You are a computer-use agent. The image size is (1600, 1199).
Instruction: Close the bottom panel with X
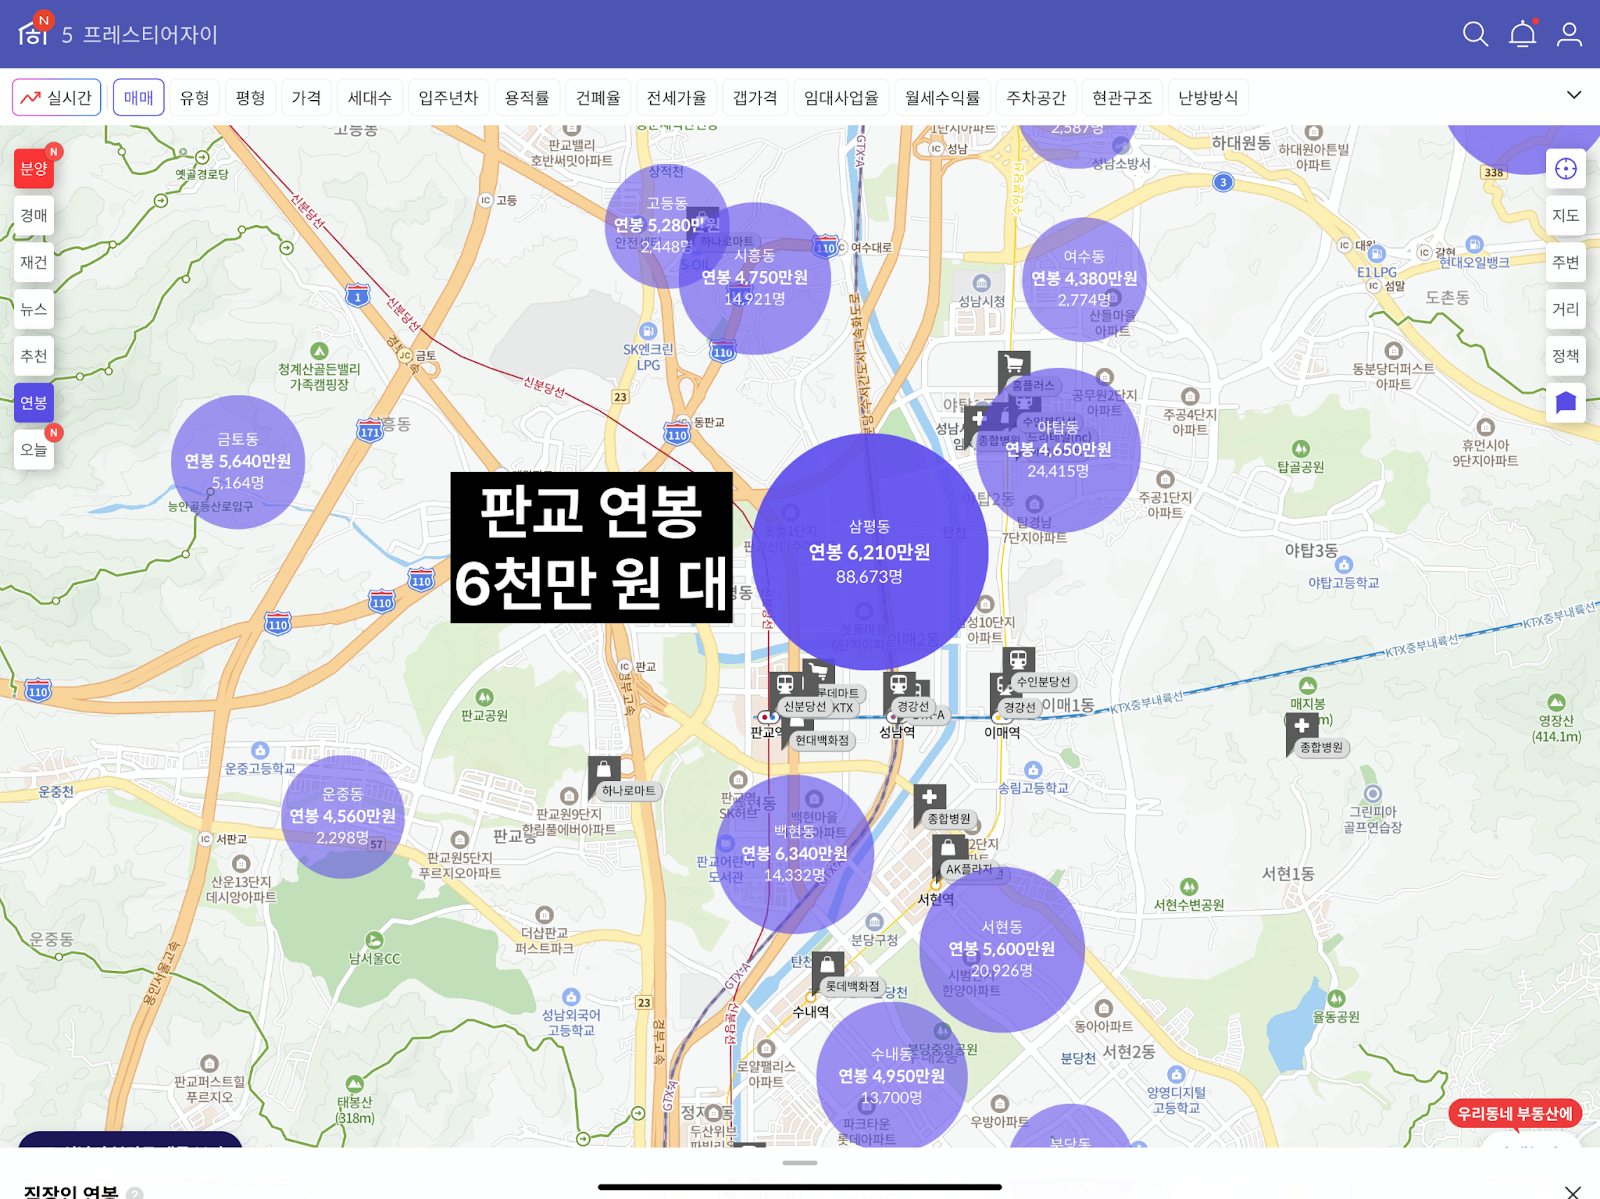1573,1191
